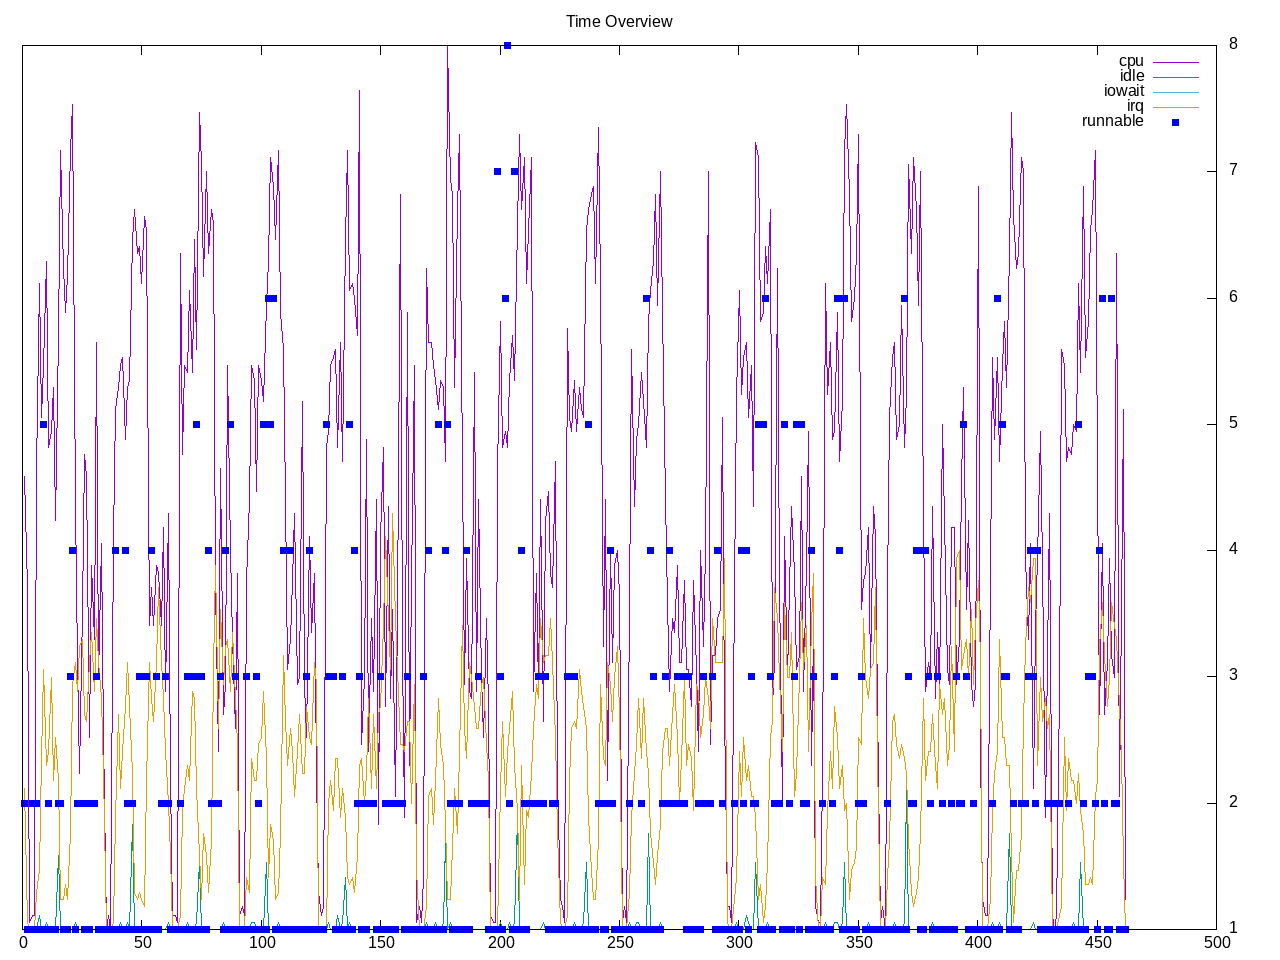
Task: Click the runnable data point at value 8
Action: pyautogui.click(x=507, y=45)
